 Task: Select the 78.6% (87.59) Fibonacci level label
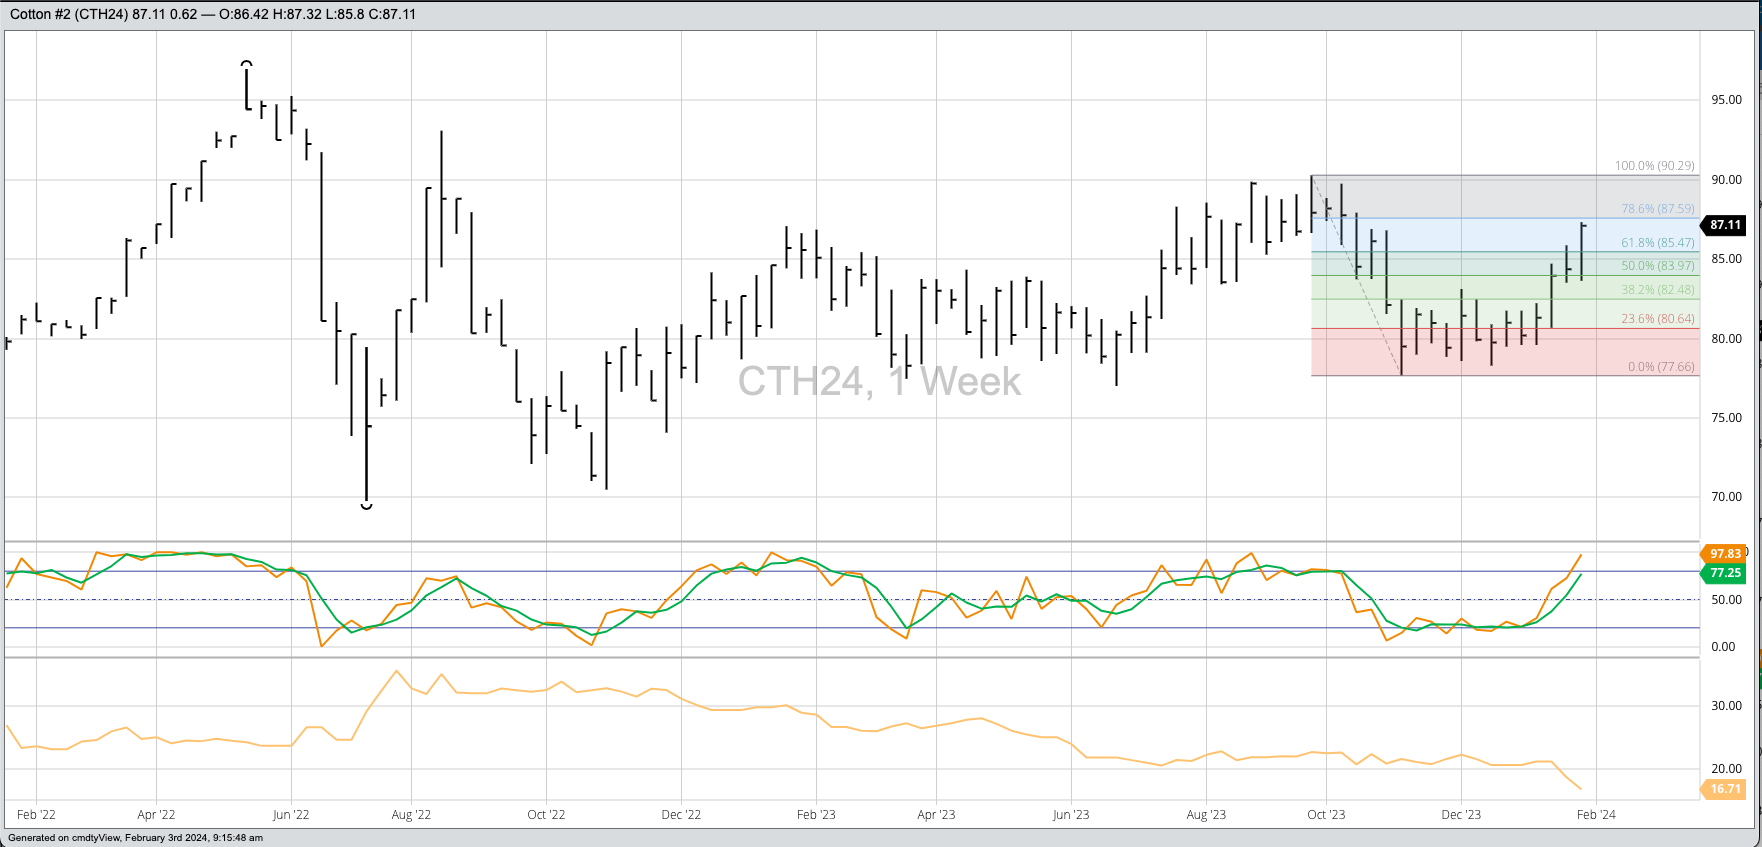[x=1658, y=209]
